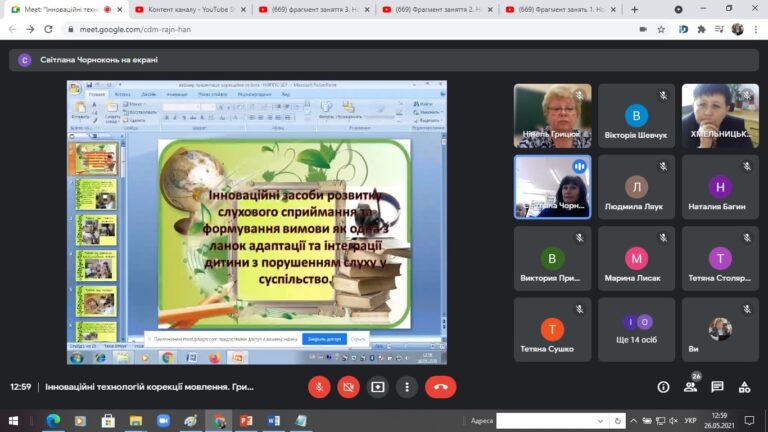Viewport: 768px width, 432px height.
Task: Select Людмила Ляук participant tile
Action: pos(636,187)
